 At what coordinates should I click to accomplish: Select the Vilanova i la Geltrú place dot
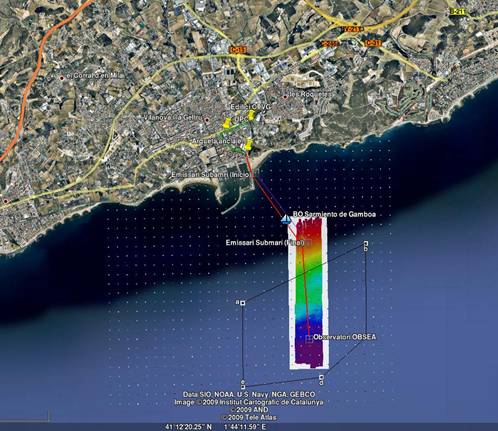click(207, 119)
